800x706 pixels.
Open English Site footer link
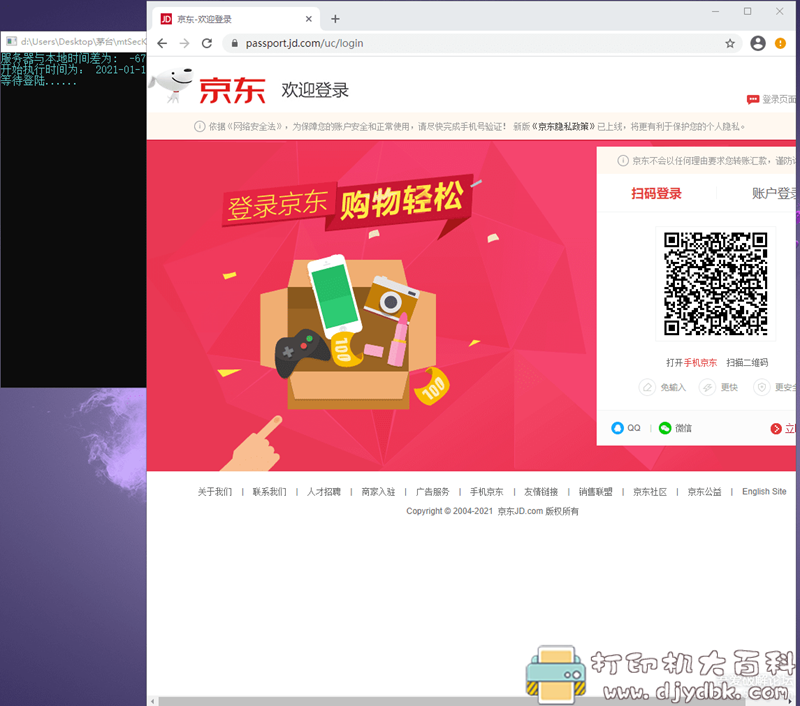(x=764, y=491)
